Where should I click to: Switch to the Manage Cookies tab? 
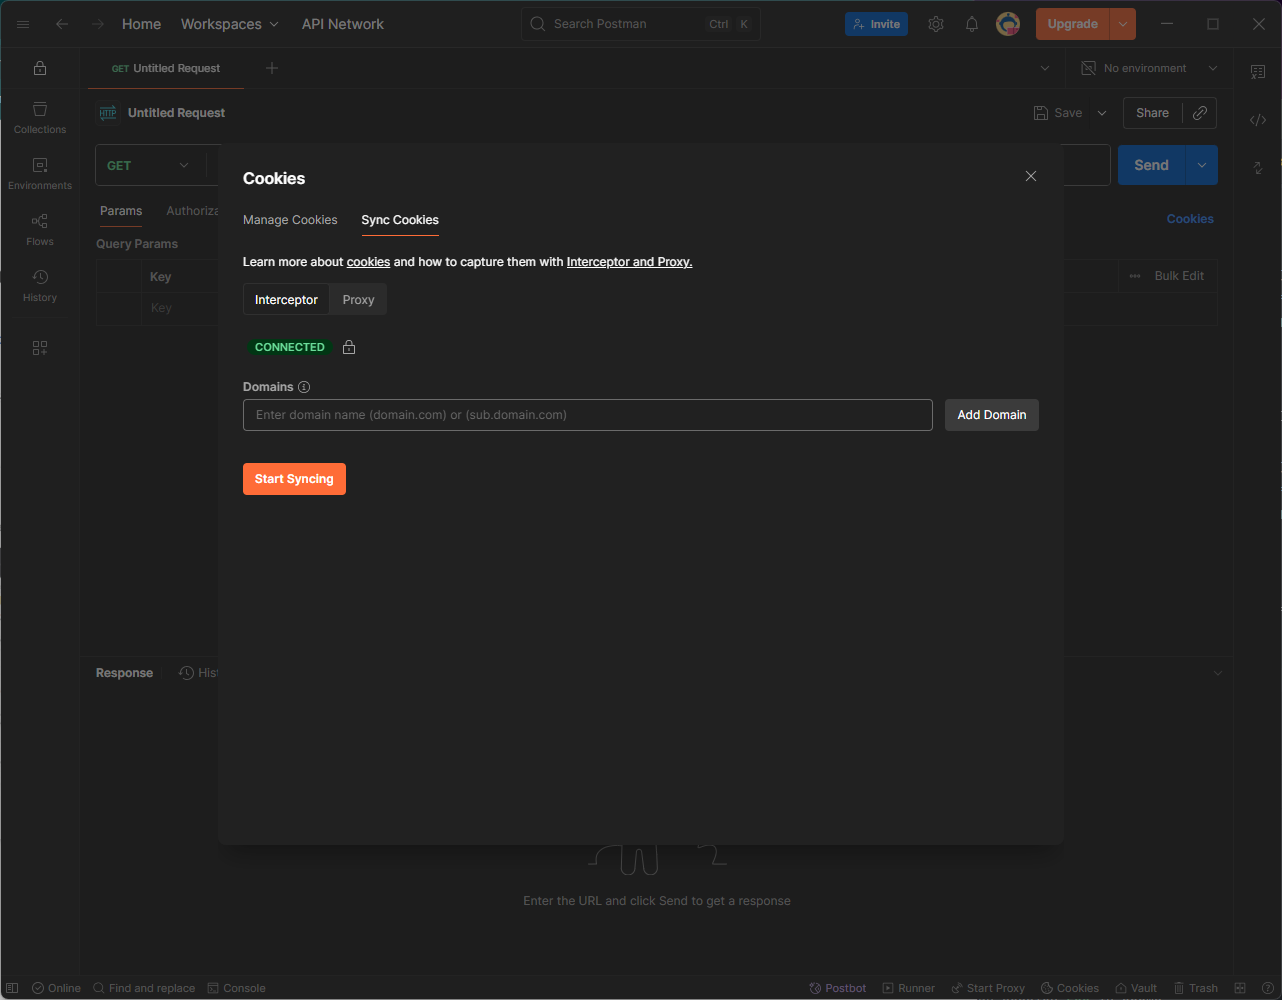pos(290,220)
